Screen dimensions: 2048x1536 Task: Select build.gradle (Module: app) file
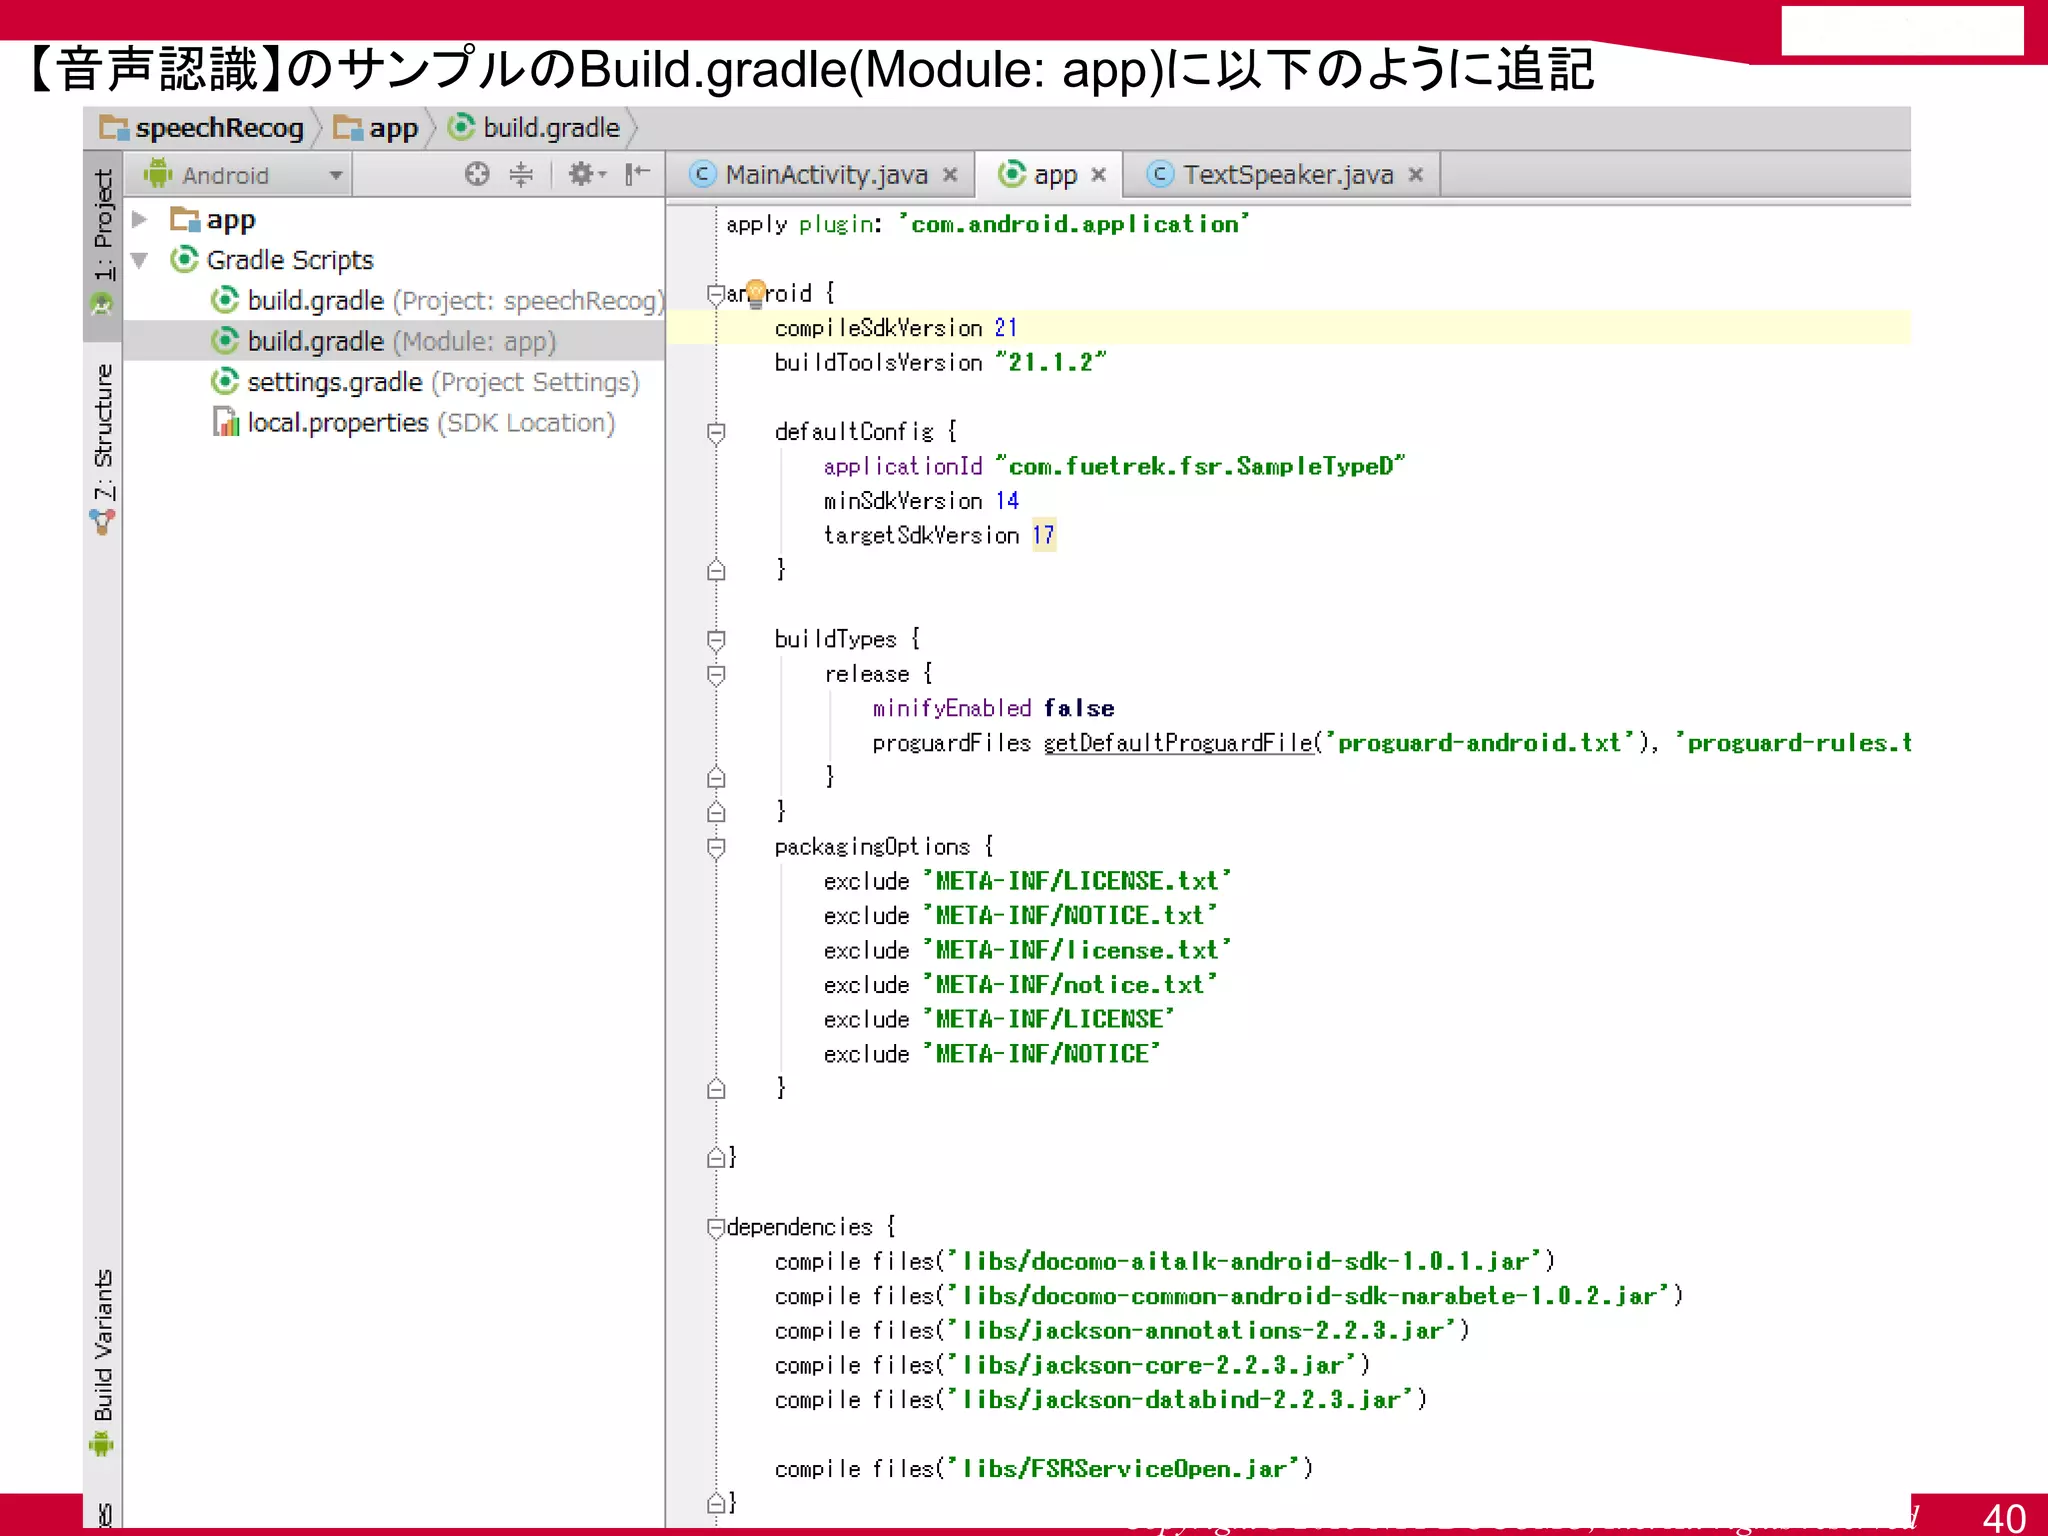pyautogui.click(x=393, y=341)
